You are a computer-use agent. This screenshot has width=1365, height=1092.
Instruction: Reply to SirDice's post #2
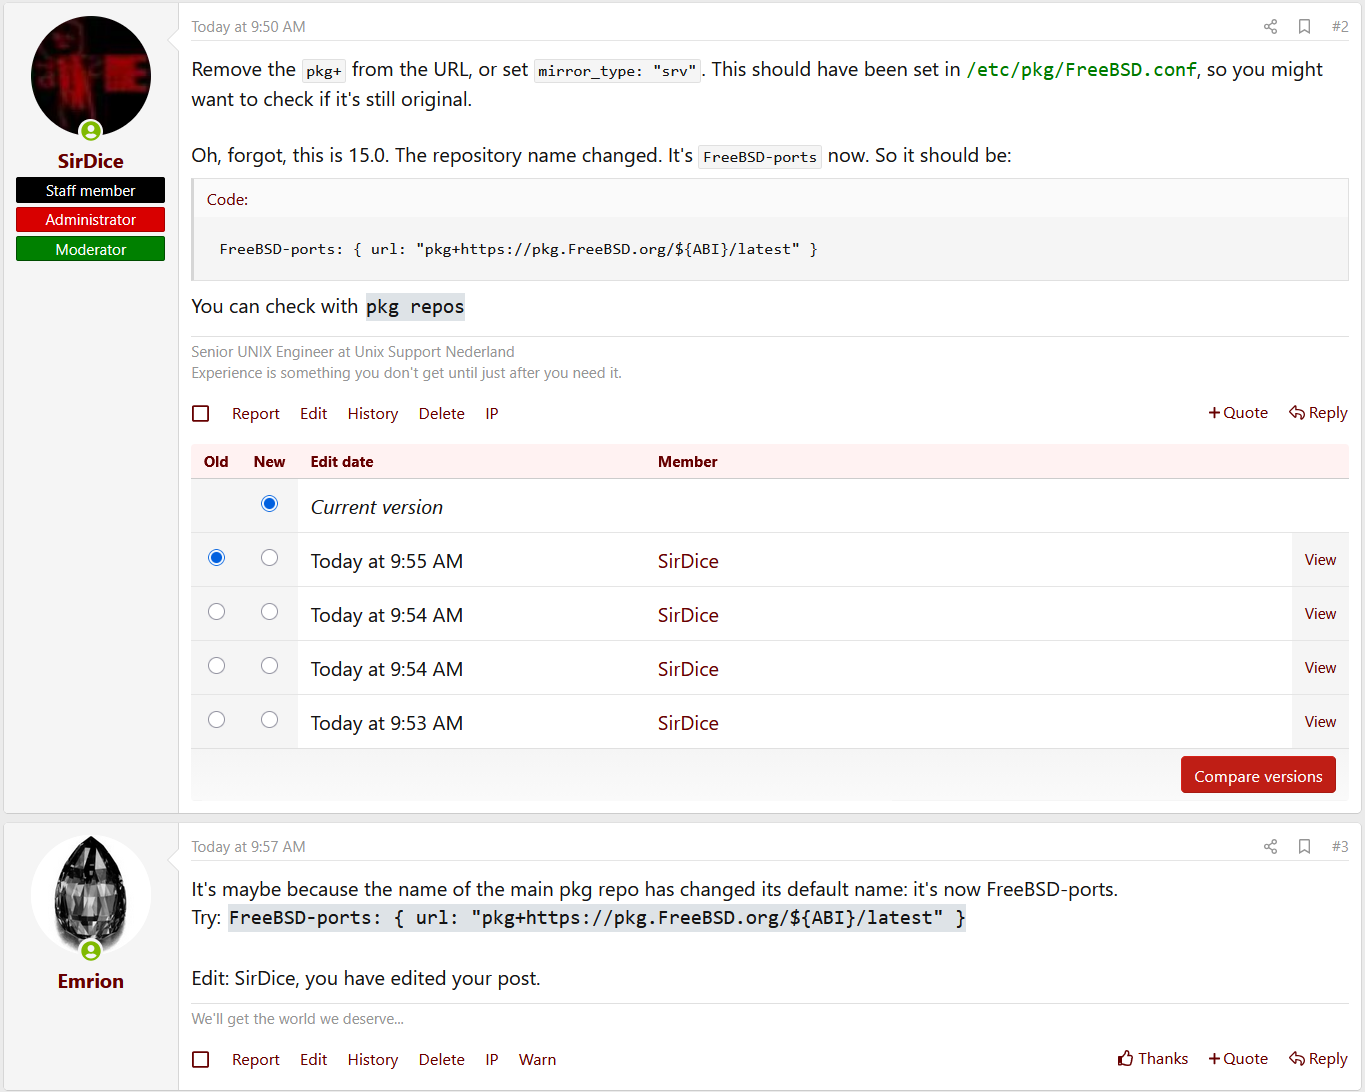[1318, 413]
